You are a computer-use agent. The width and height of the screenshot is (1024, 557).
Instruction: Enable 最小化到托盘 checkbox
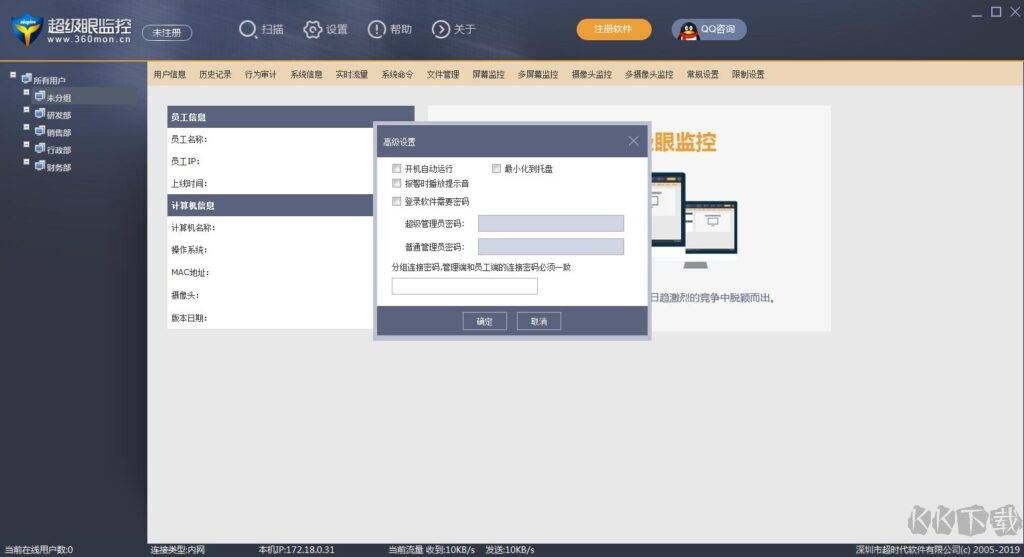pyautogui.click(x=496, y=168)
